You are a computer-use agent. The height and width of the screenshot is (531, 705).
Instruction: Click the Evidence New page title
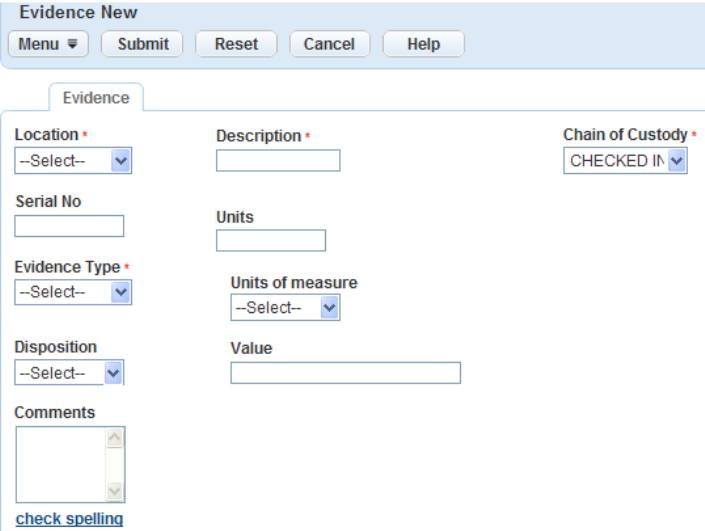pyautogui.click(x=78, y=13)
